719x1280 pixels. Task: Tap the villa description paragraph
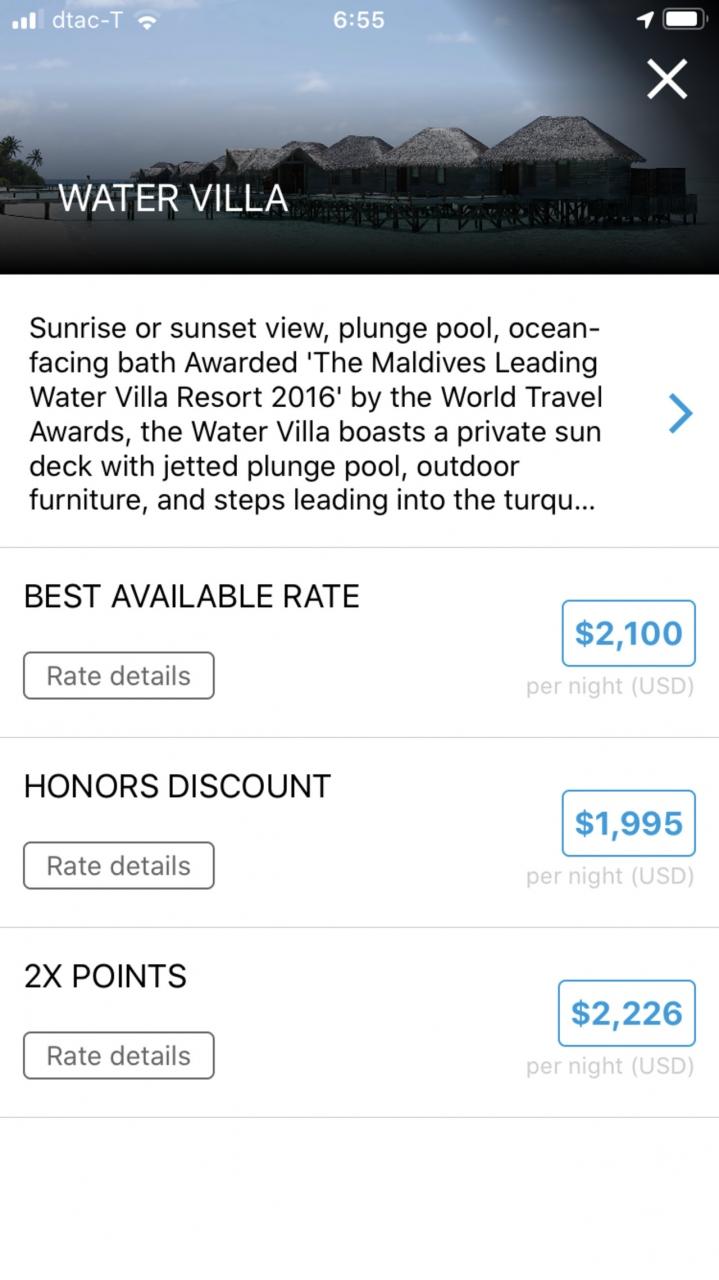coord(315,413)
